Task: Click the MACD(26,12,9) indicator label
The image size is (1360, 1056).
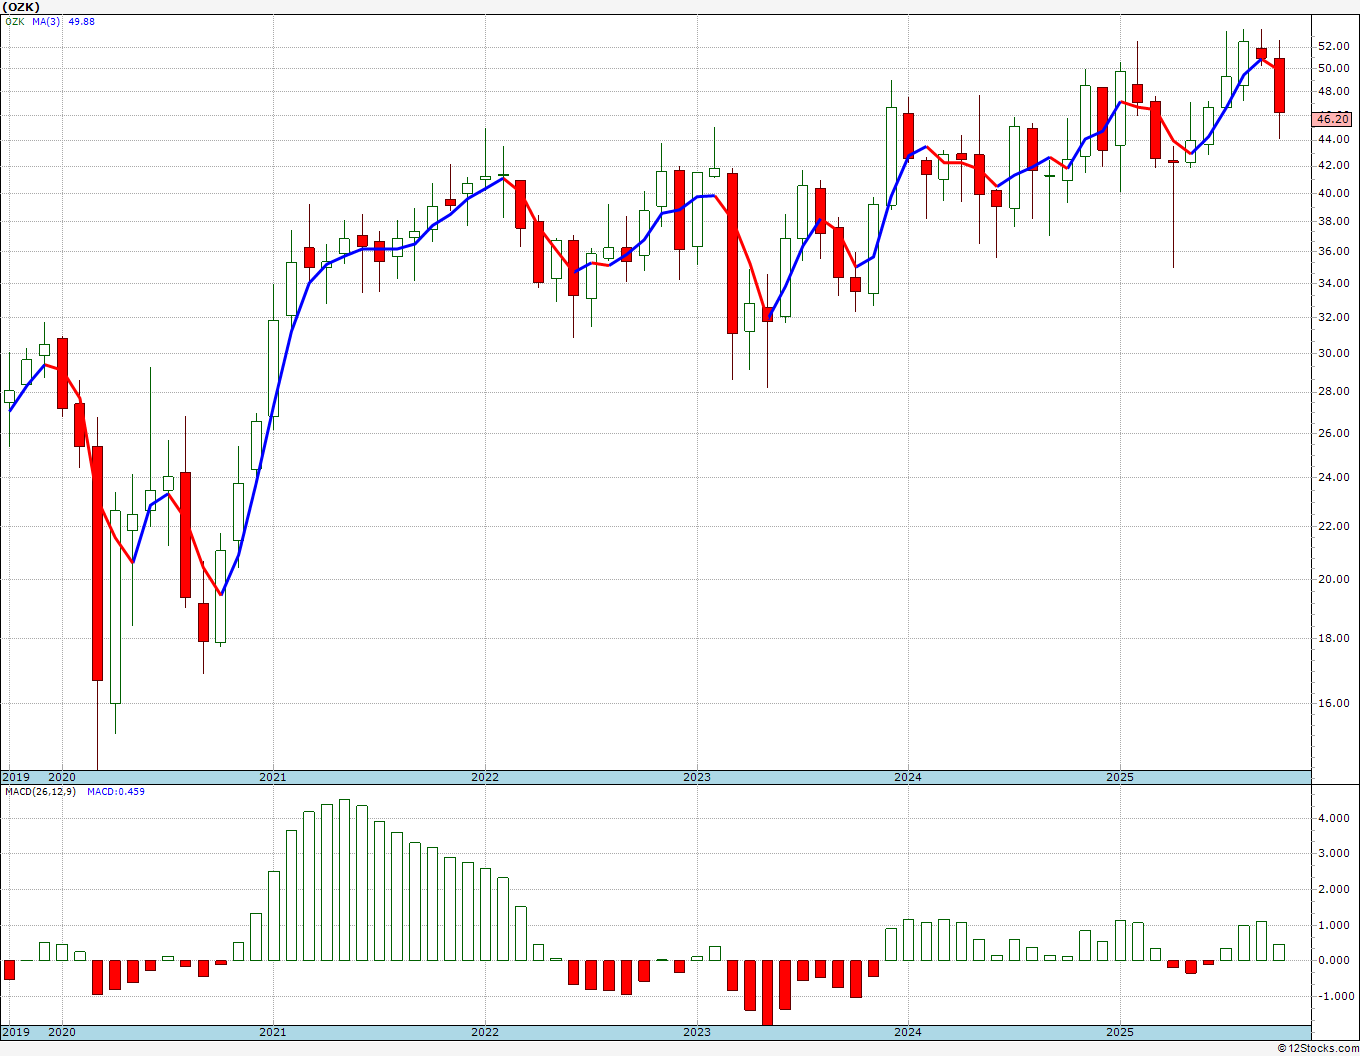Action: point(39,792)
